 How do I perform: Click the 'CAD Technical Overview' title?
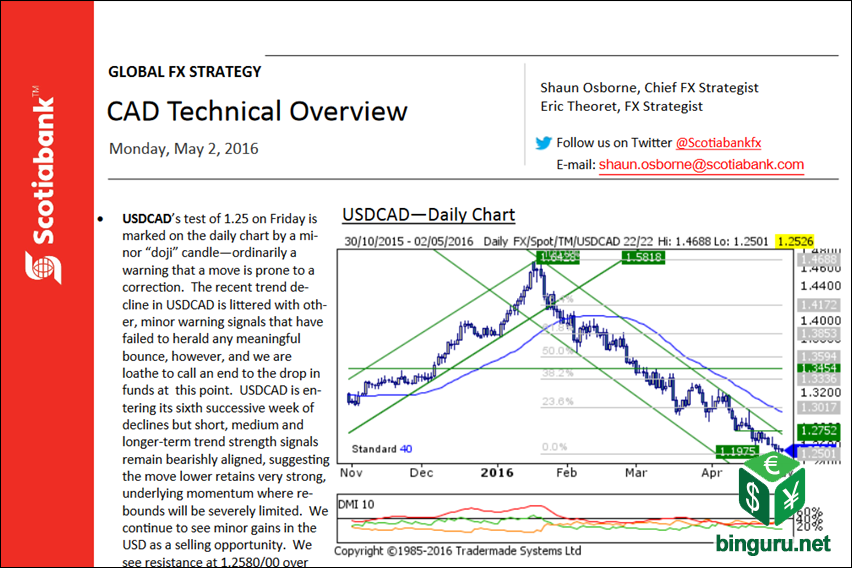[x=257, y=111]
